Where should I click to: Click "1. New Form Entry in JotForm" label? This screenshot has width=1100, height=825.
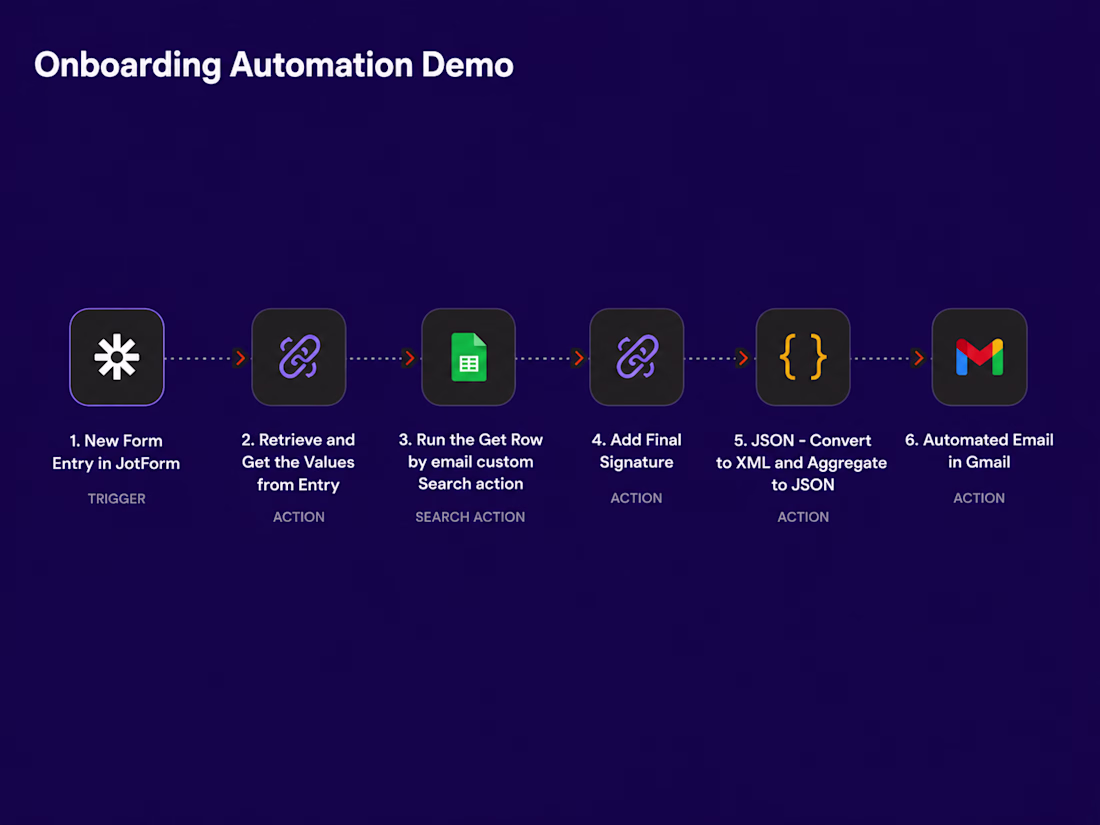tap(116, 452)
